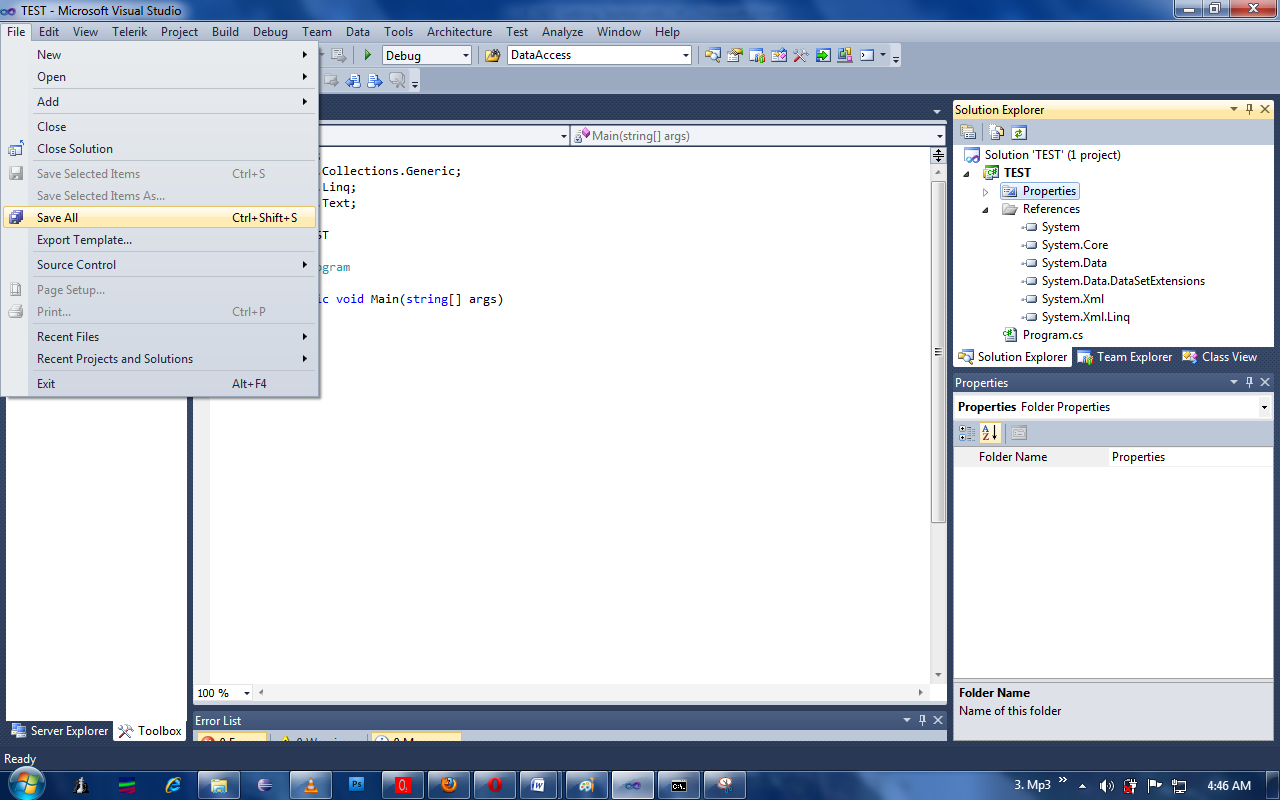This screenshot has width=1280, height=800.
Task: Open the Properties panel window position dropdown arrow
Action: coord(1234,383)
